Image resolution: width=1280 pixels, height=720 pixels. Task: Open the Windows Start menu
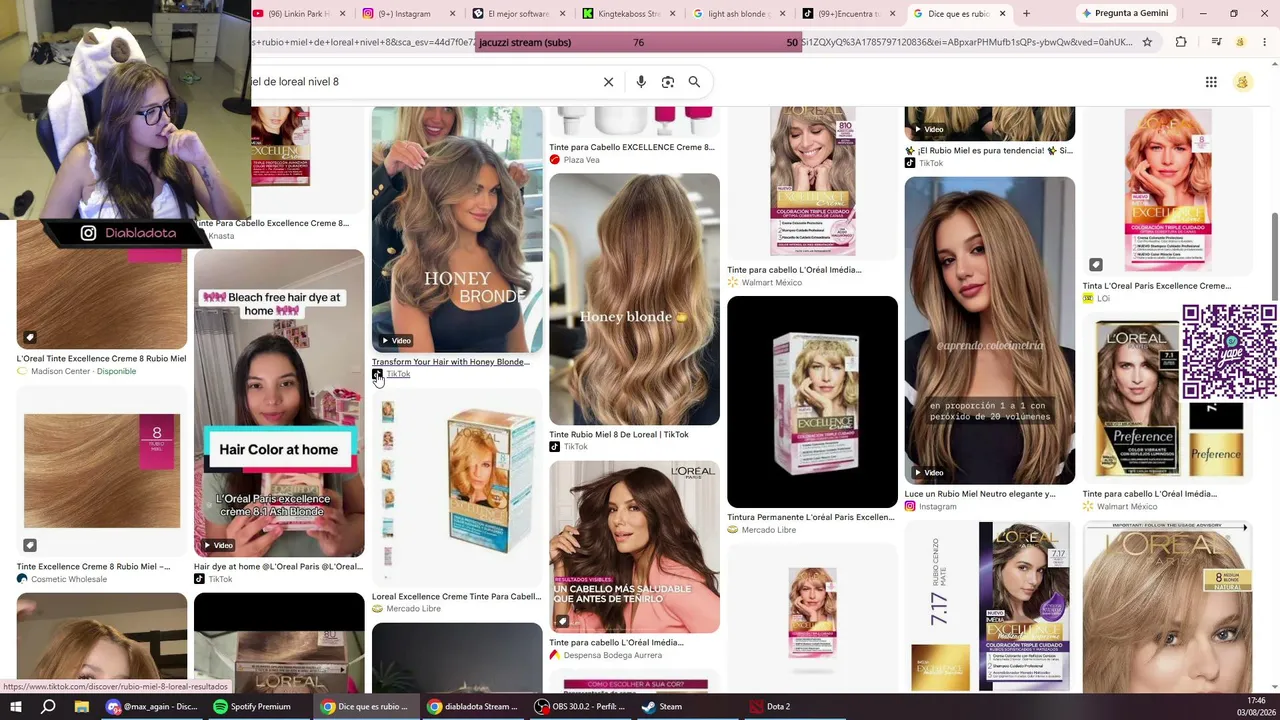pos(16,706)
